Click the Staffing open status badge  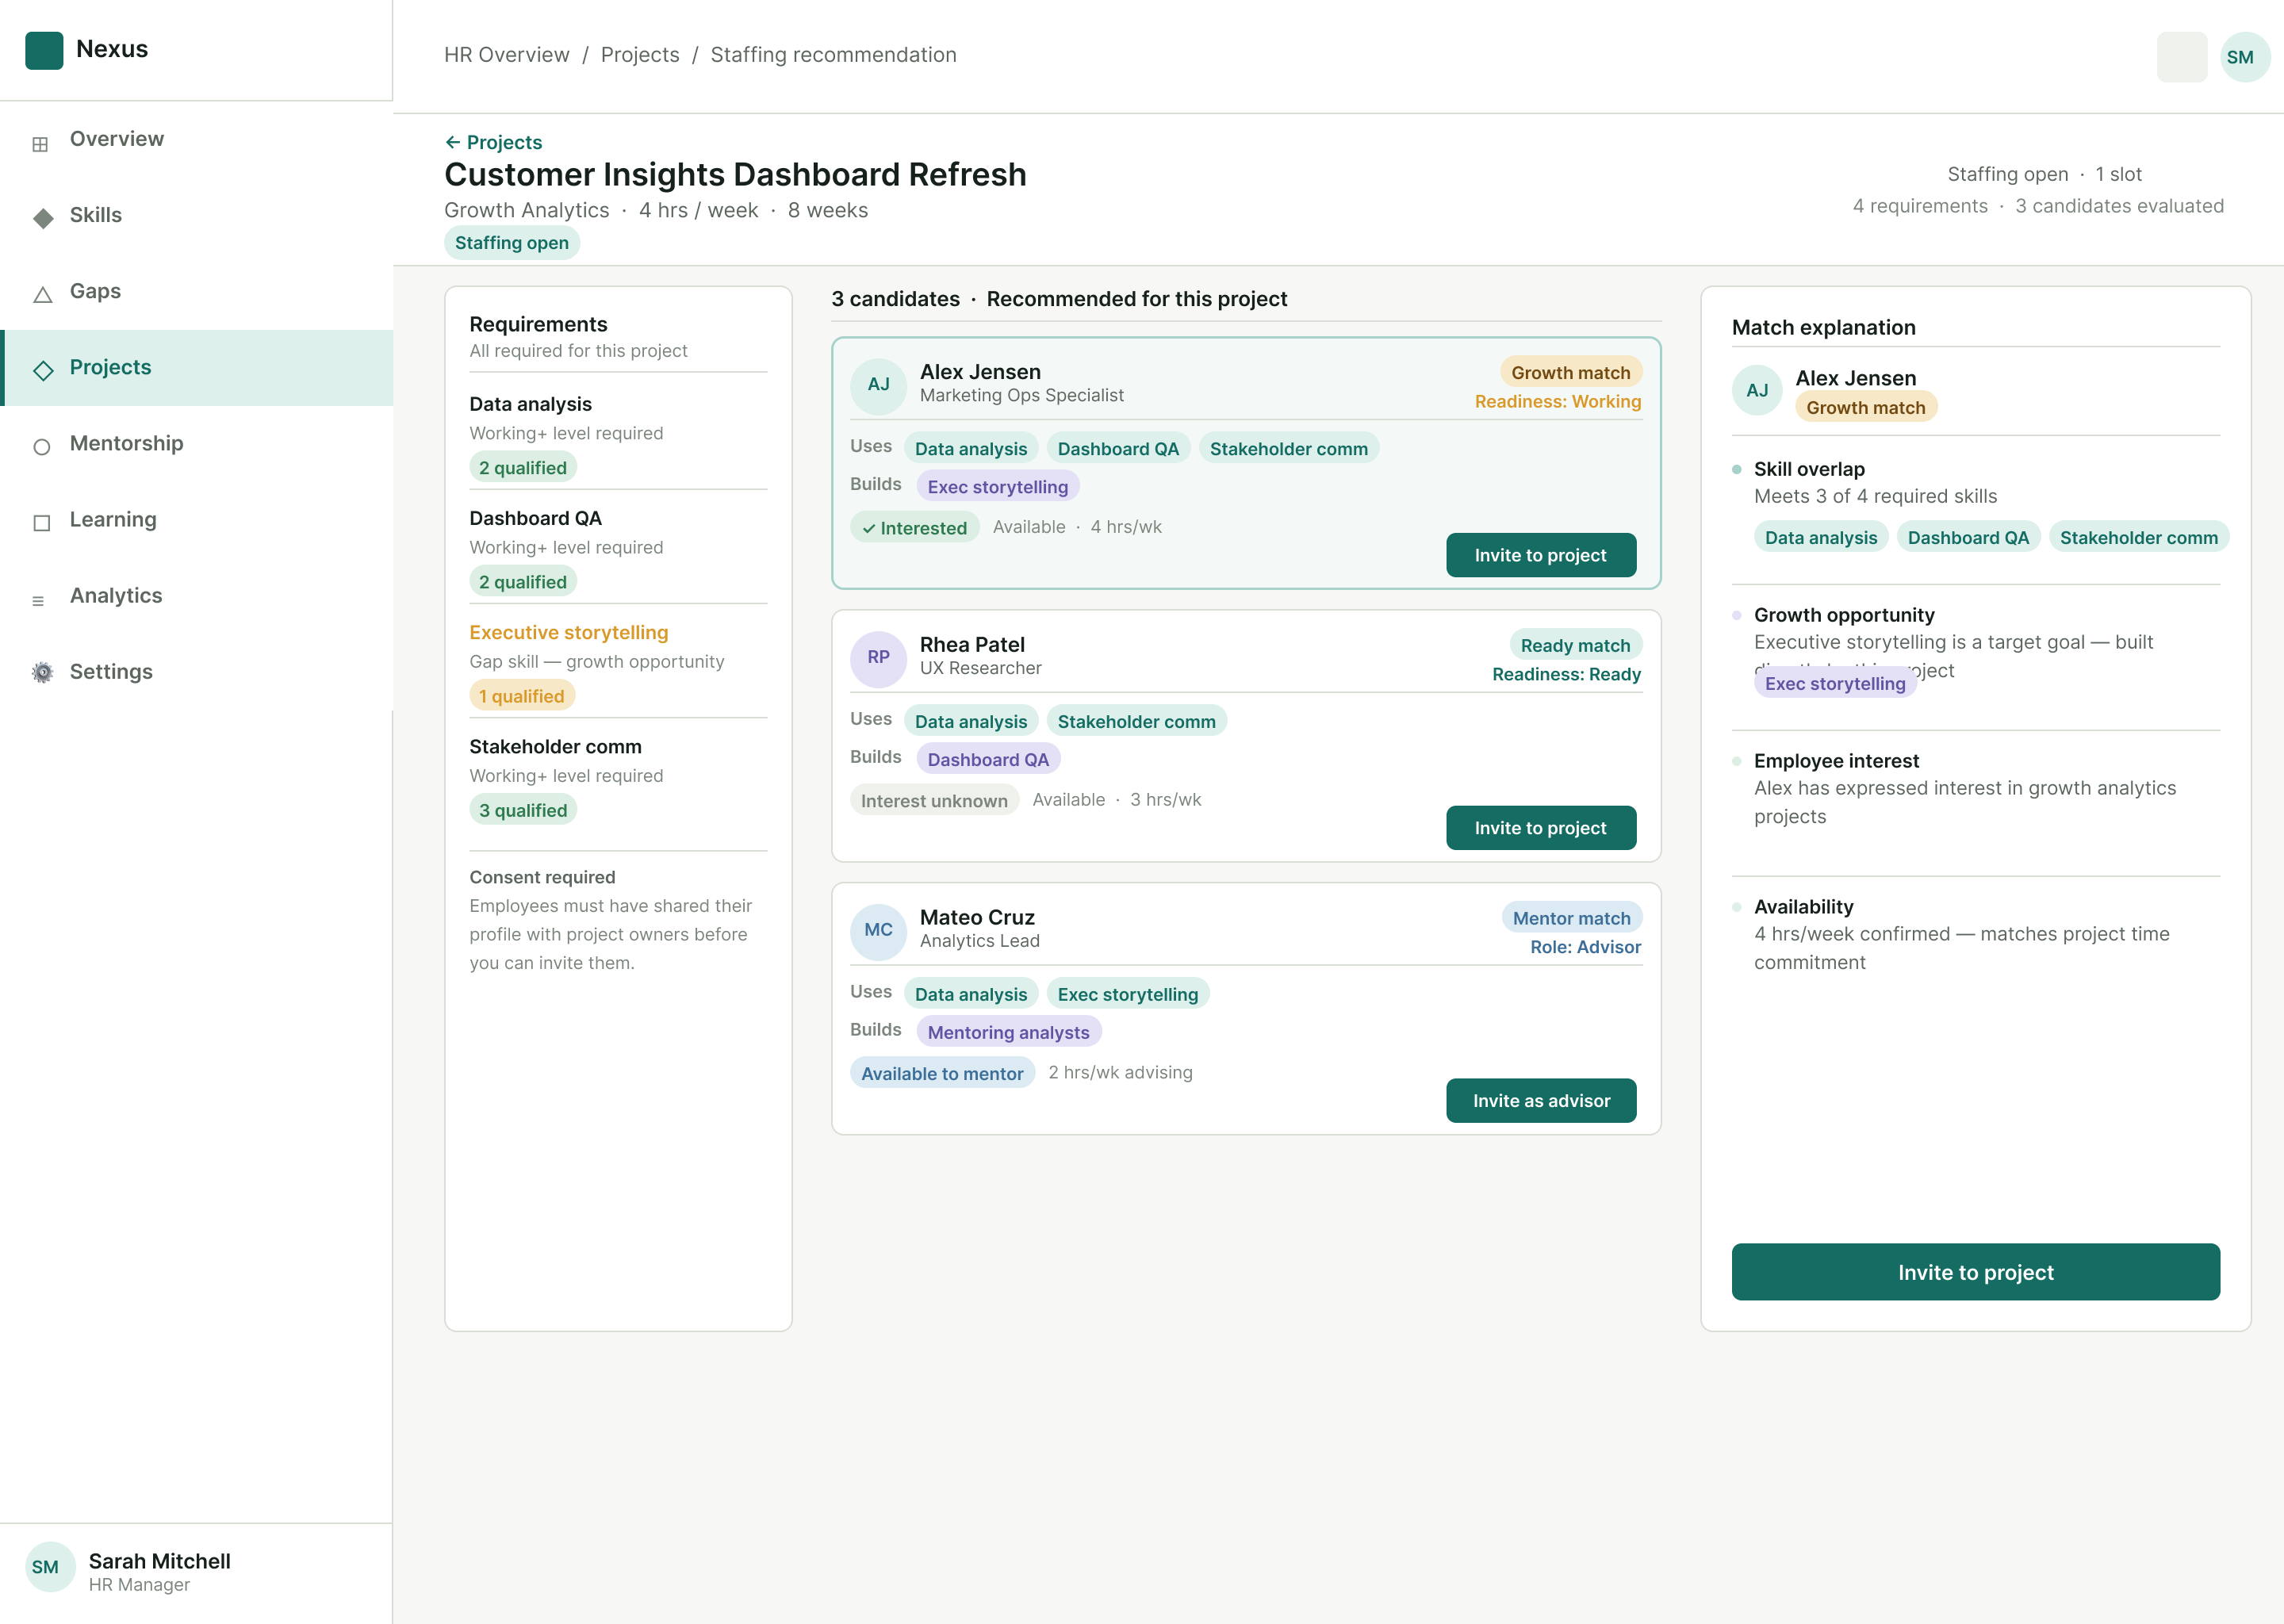point(511,243)
